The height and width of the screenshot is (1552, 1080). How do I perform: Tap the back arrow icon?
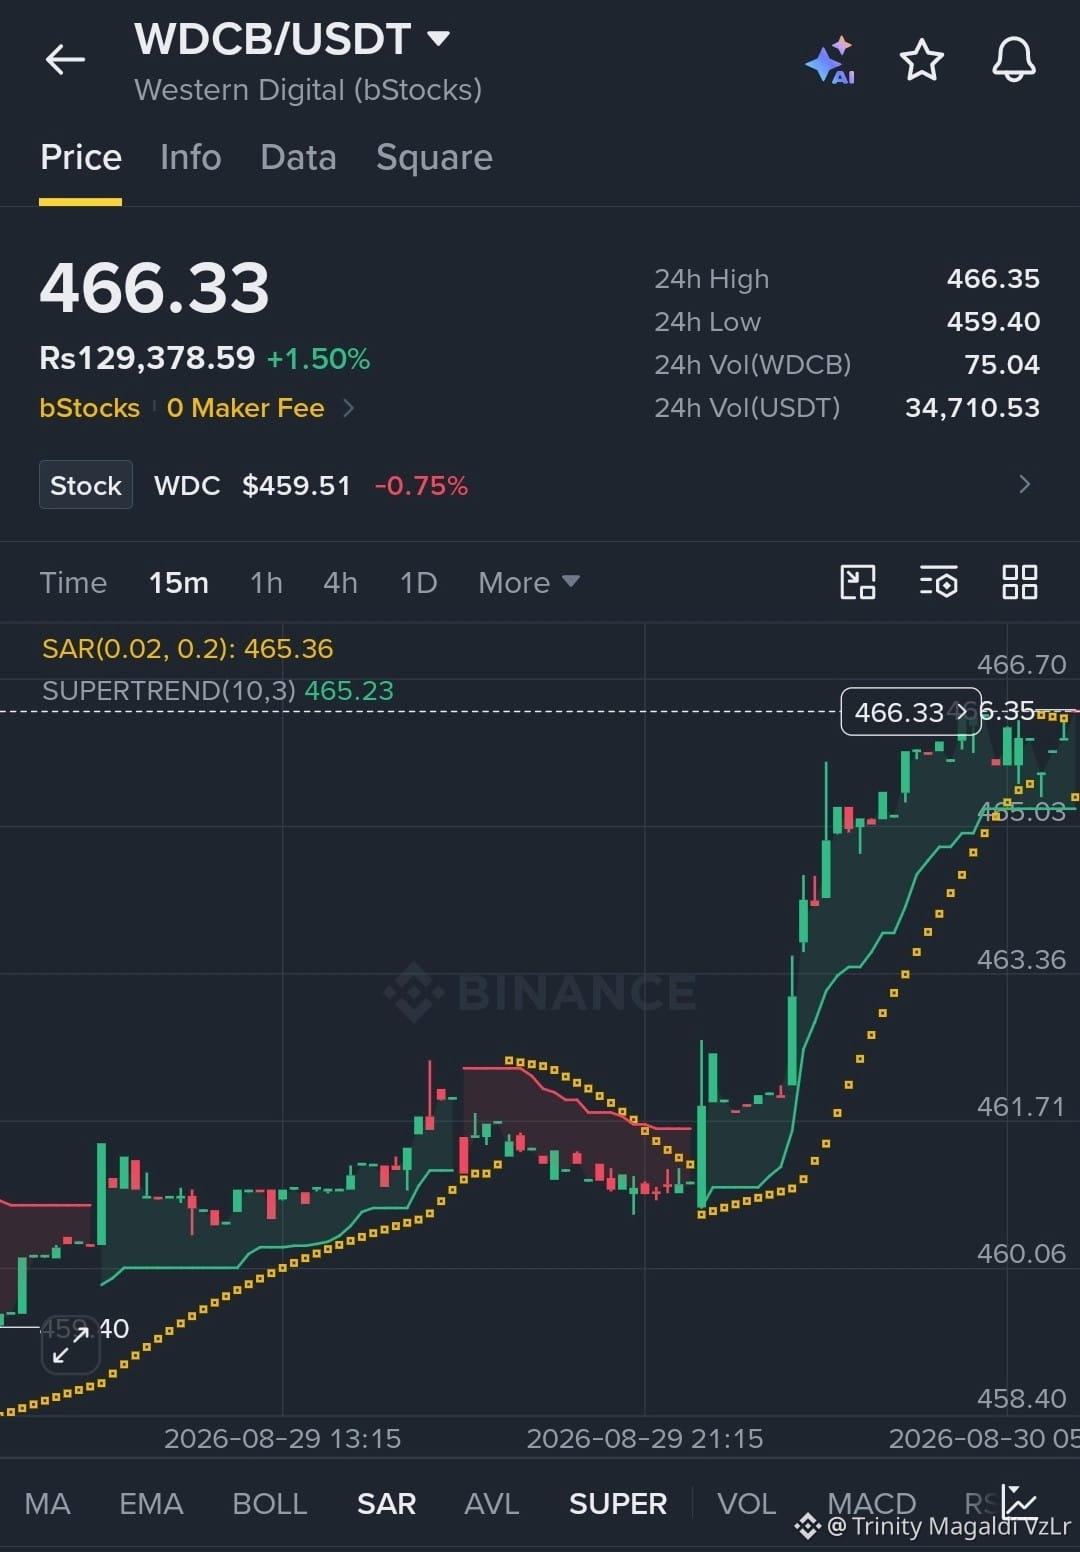(x=65, y=60)
